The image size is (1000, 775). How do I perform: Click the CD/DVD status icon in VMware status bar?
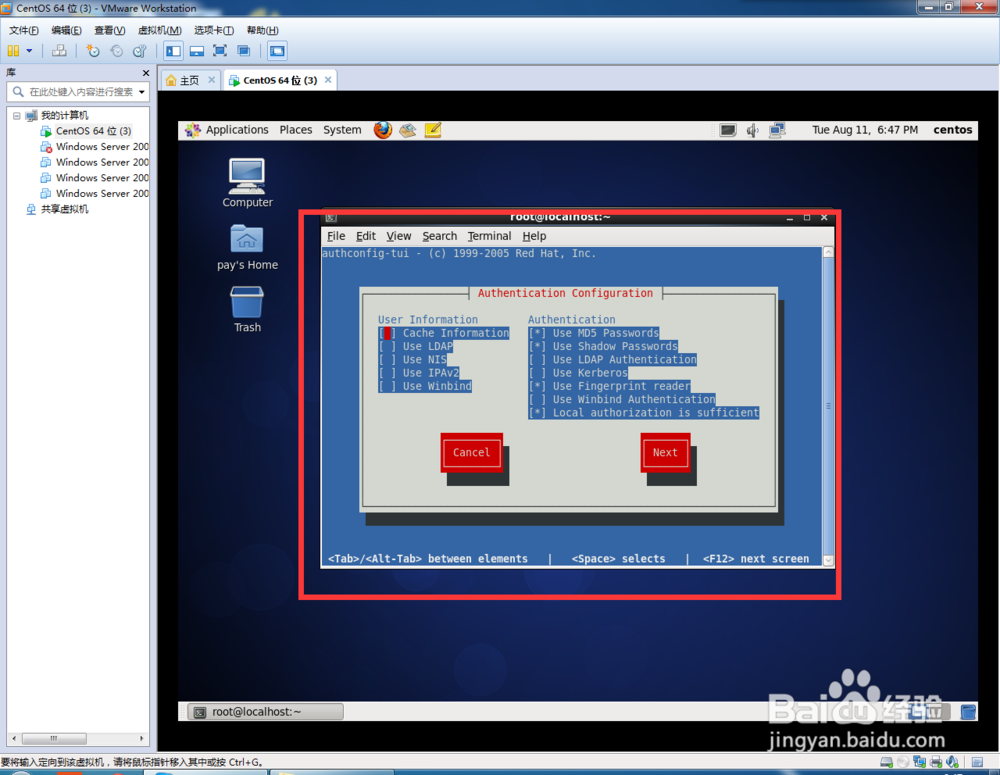[903, 762]
